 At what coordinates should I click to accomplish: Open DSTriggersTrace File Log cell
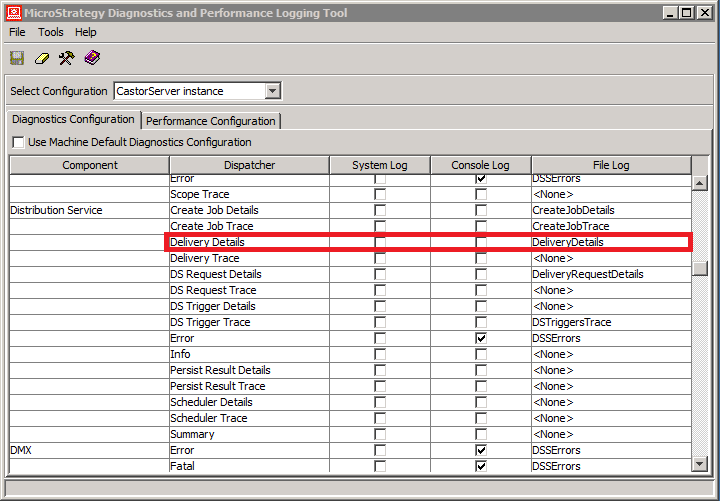pyautogui.click(x=610, y=322)
